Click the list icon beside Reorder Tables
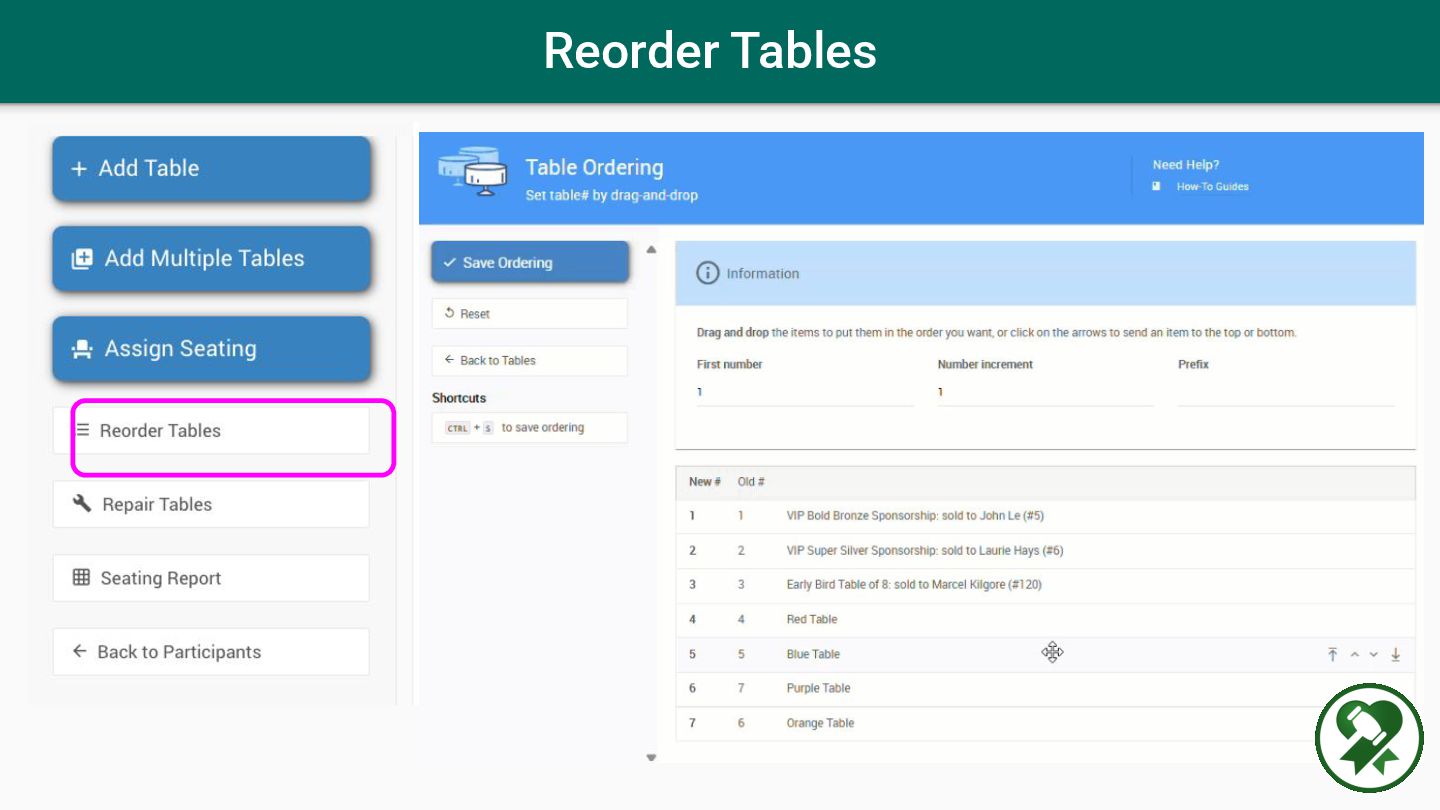The image size is (1440, 810). tap(83, 430)
